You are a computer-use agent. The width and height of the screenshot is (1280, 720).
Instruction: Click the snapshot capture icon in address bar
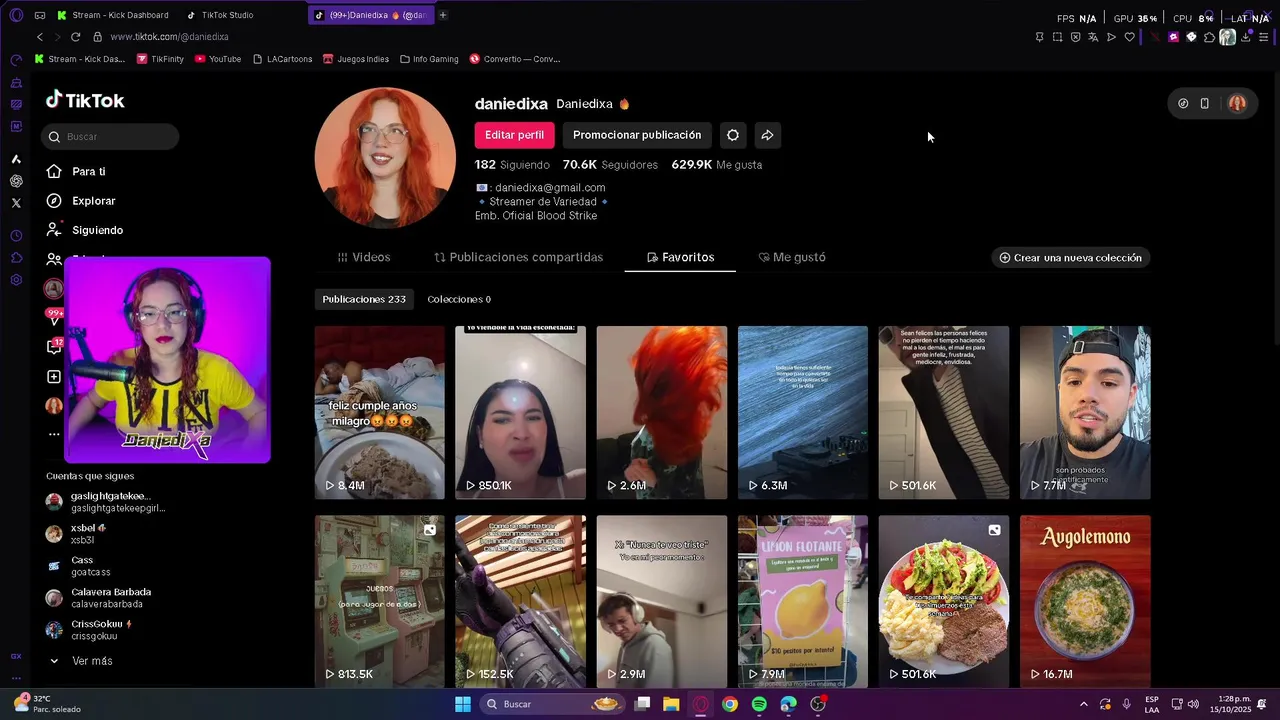coord(1057,37)
